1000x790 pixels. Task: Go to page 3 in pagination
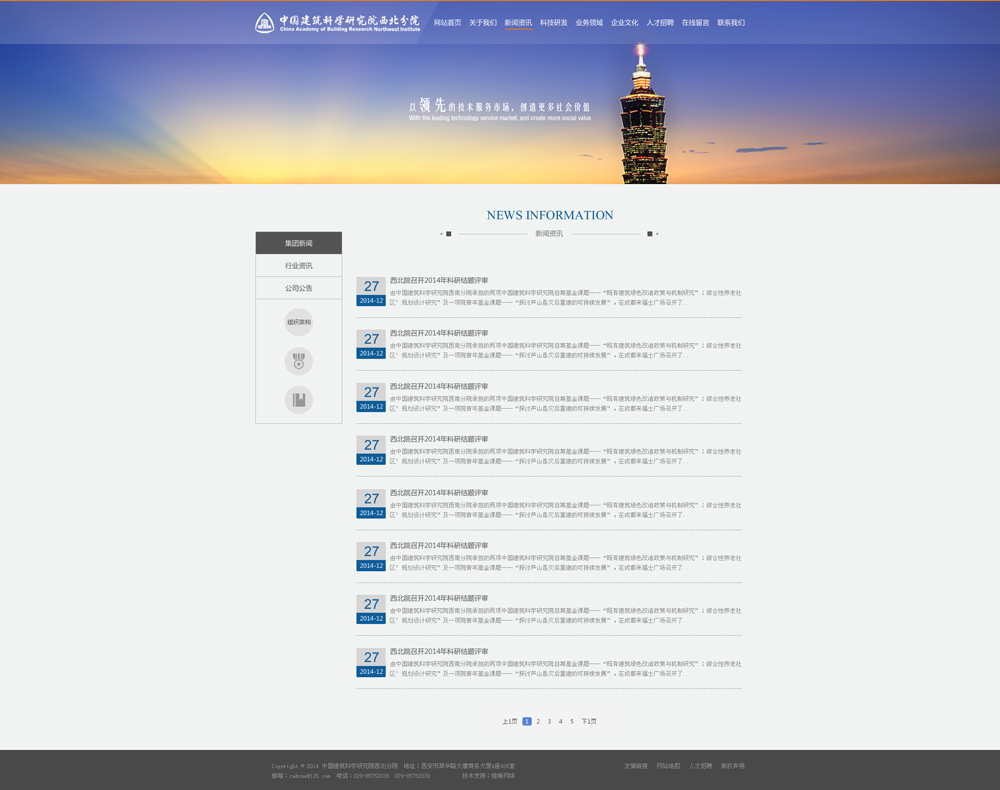point(549,721)
